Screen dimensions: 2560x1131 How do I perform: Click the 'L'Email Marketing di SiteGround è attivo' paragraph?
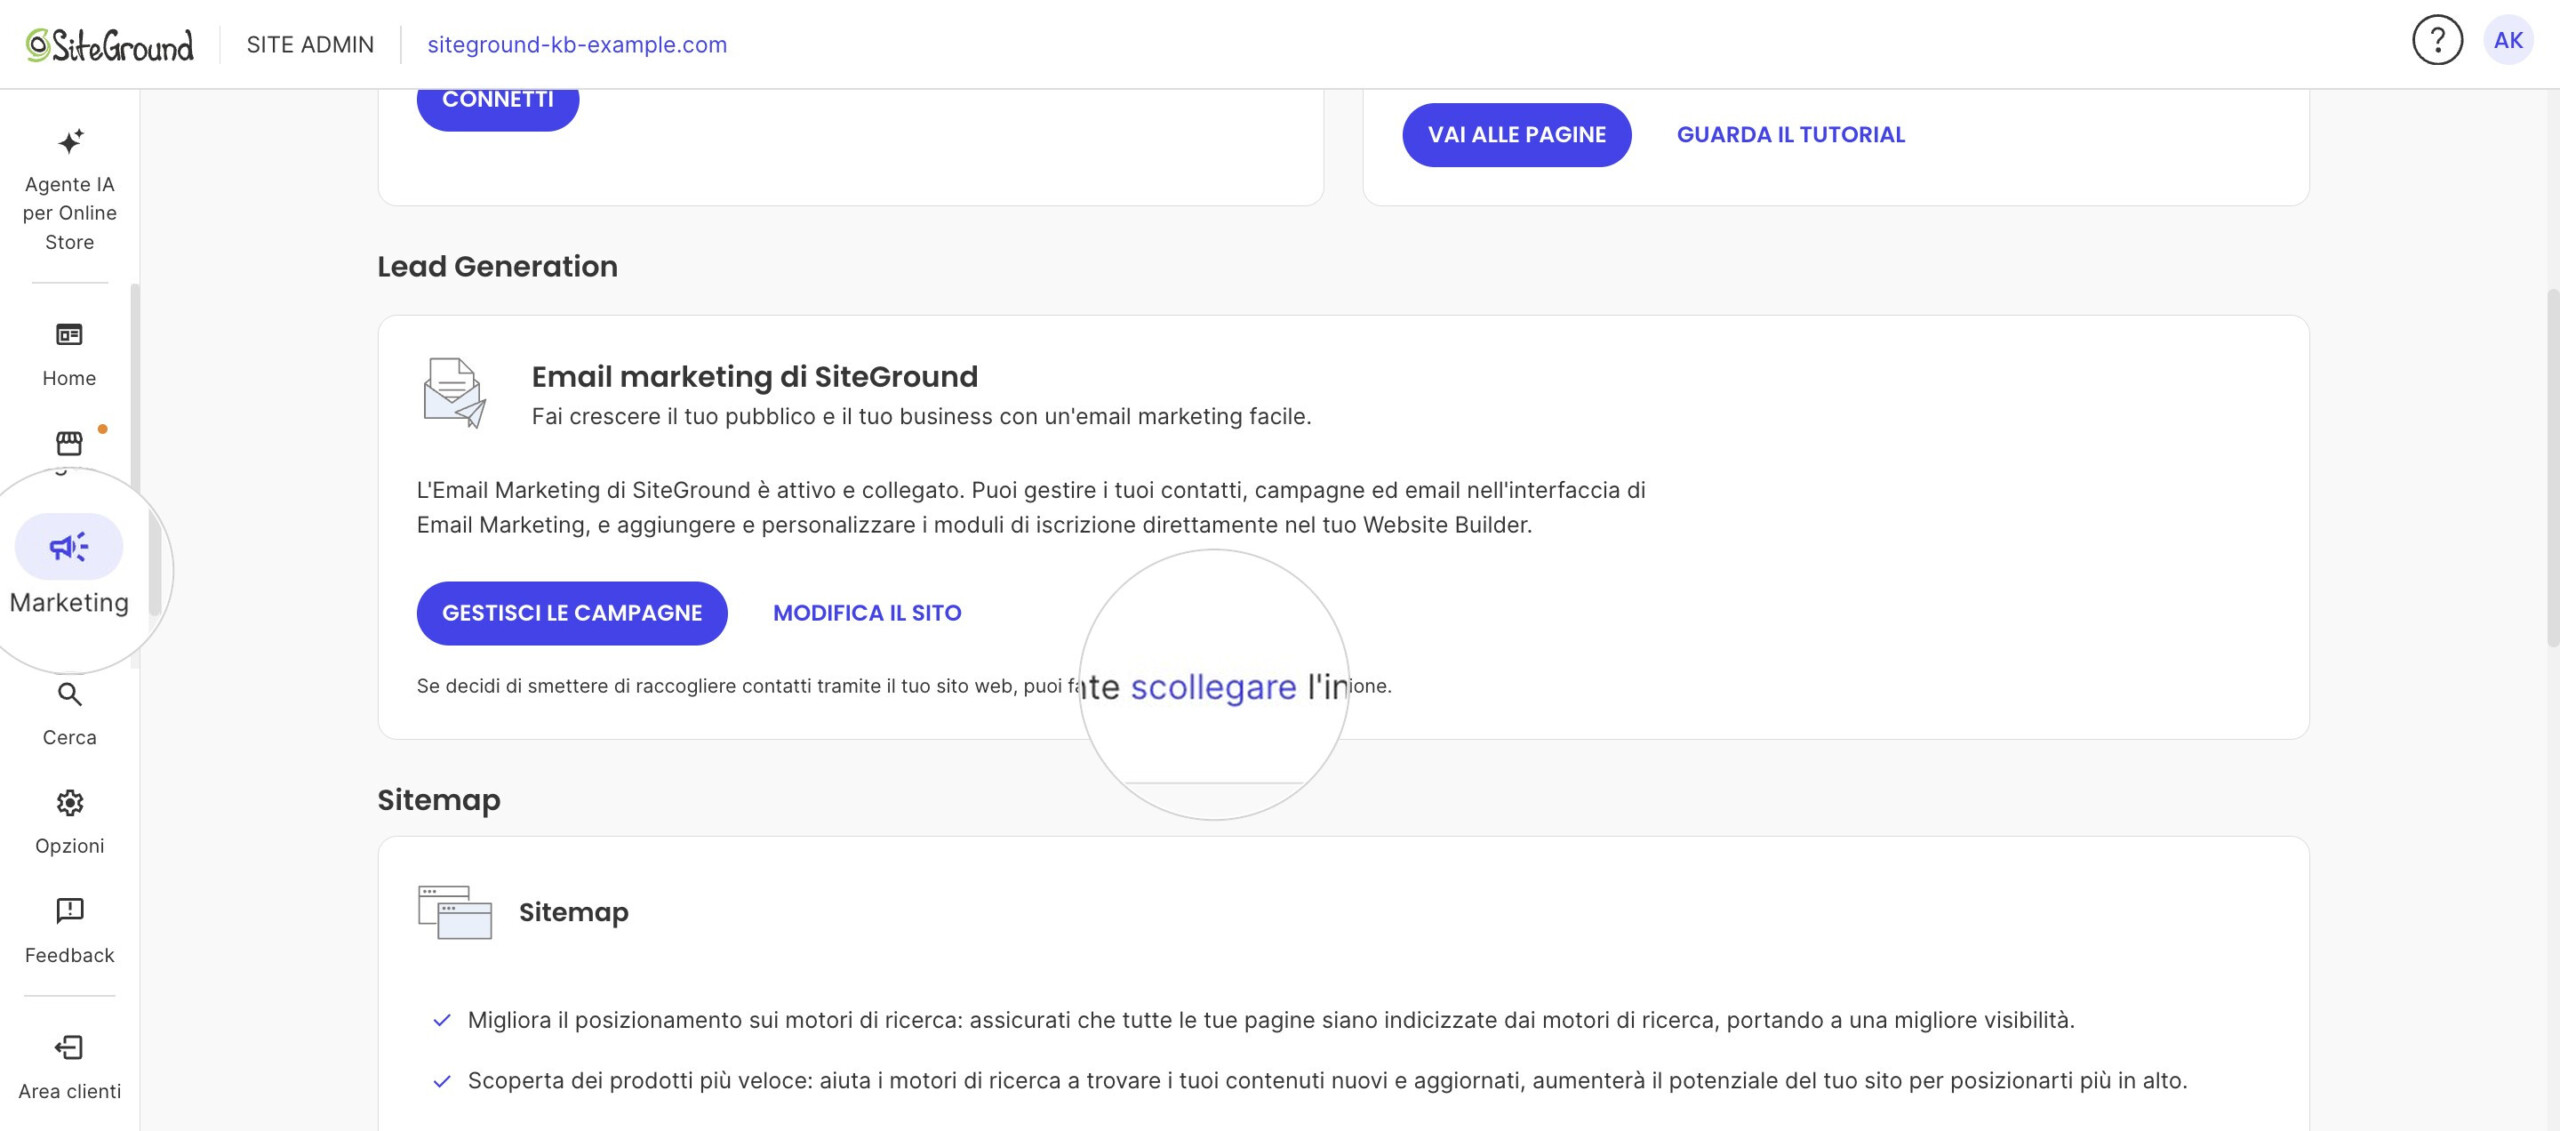tap(1031, 508)
